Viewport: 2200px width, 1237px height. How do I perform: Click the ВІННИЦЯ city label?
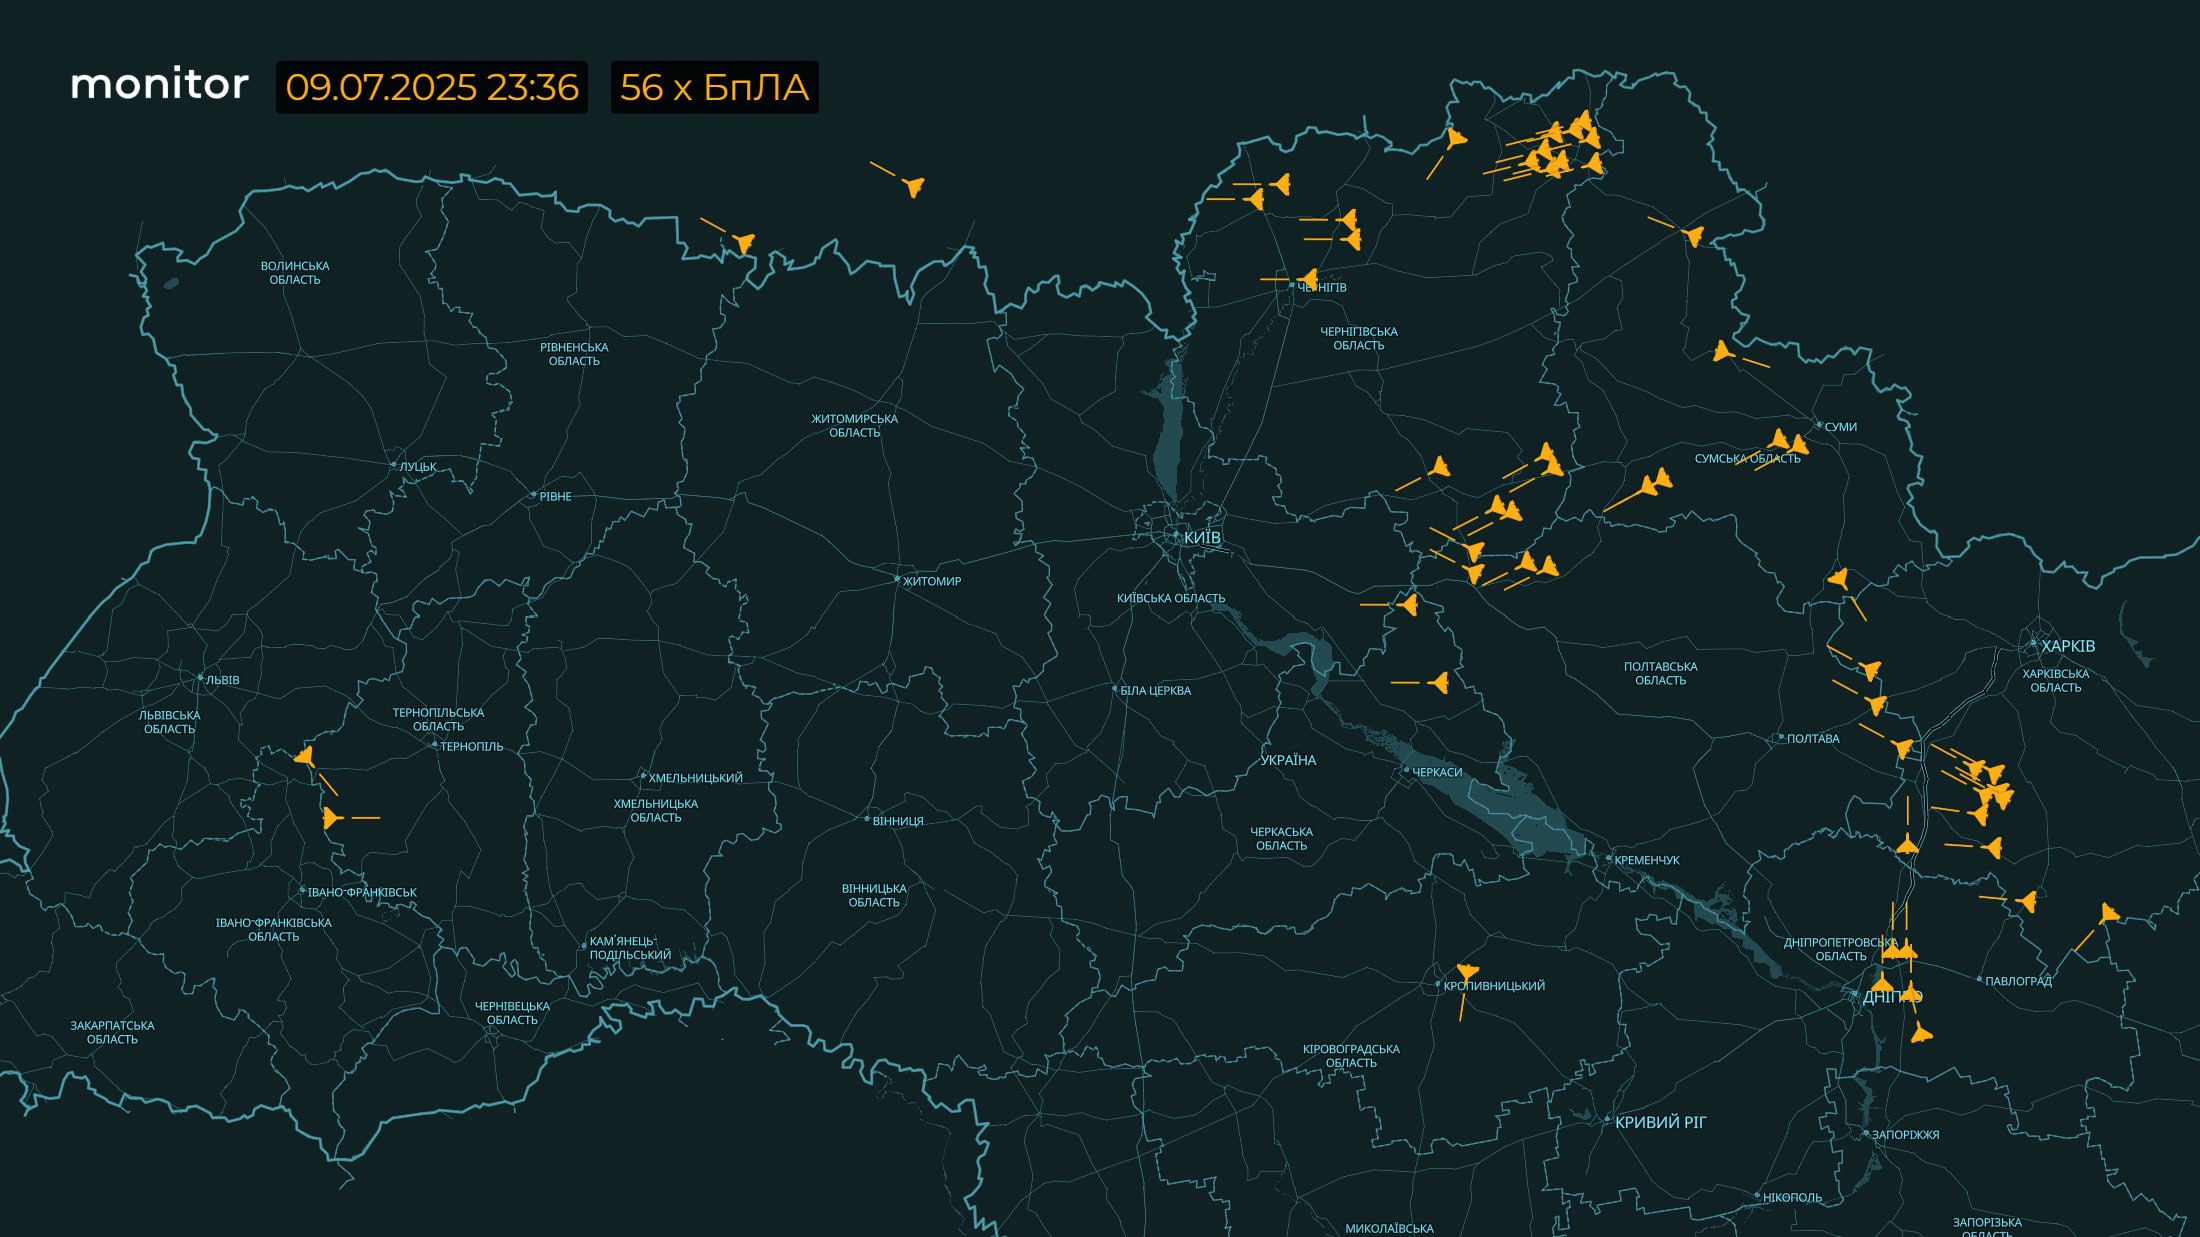point(897,821)
